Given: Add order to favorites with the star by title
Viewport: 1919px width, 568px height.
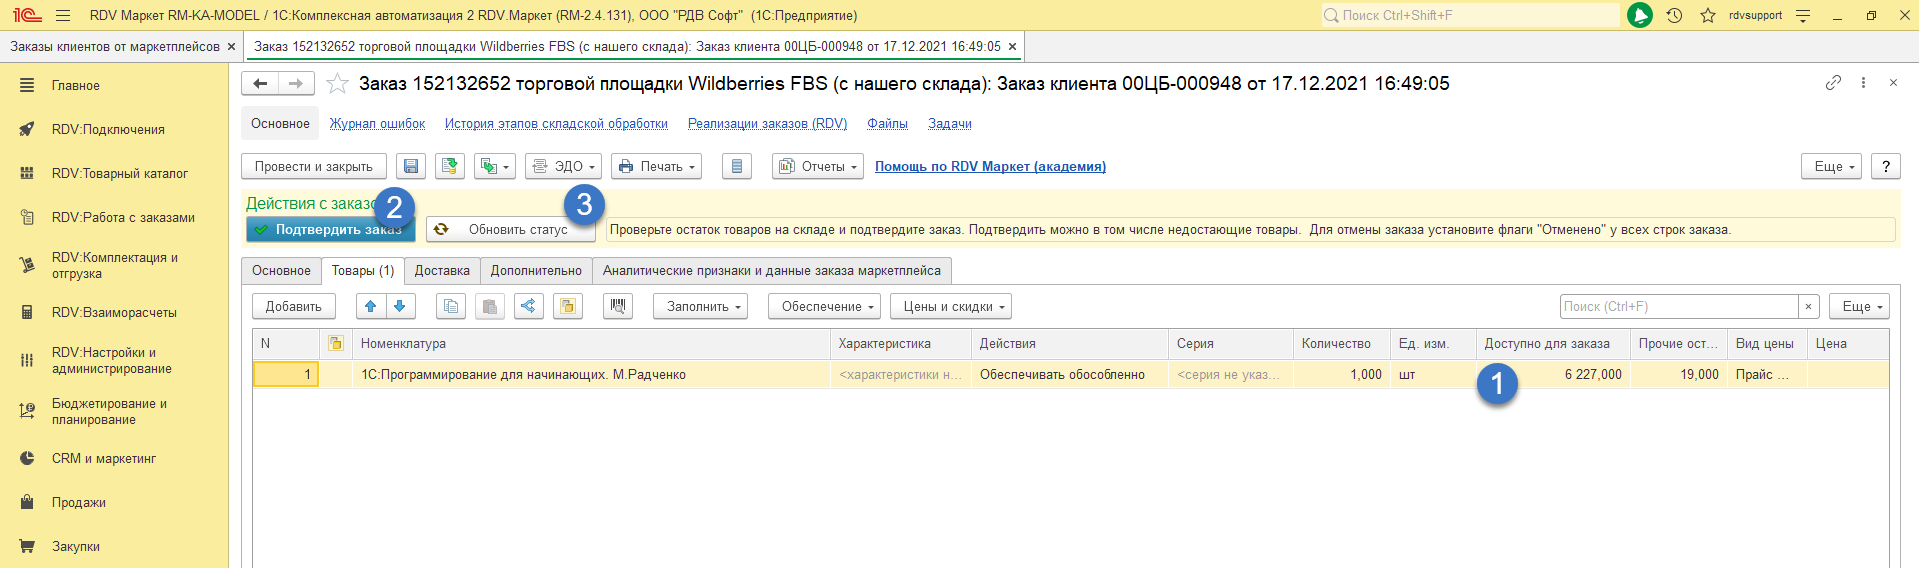Looking at the screenshot, I should point(338,84).
